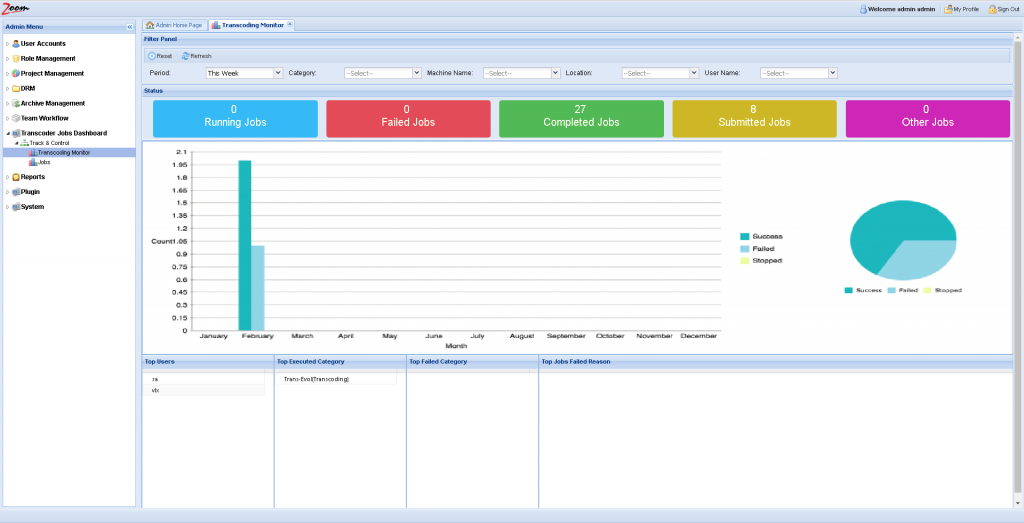
Task: Expand the Role Management tree node
Action: coord(7,59)
